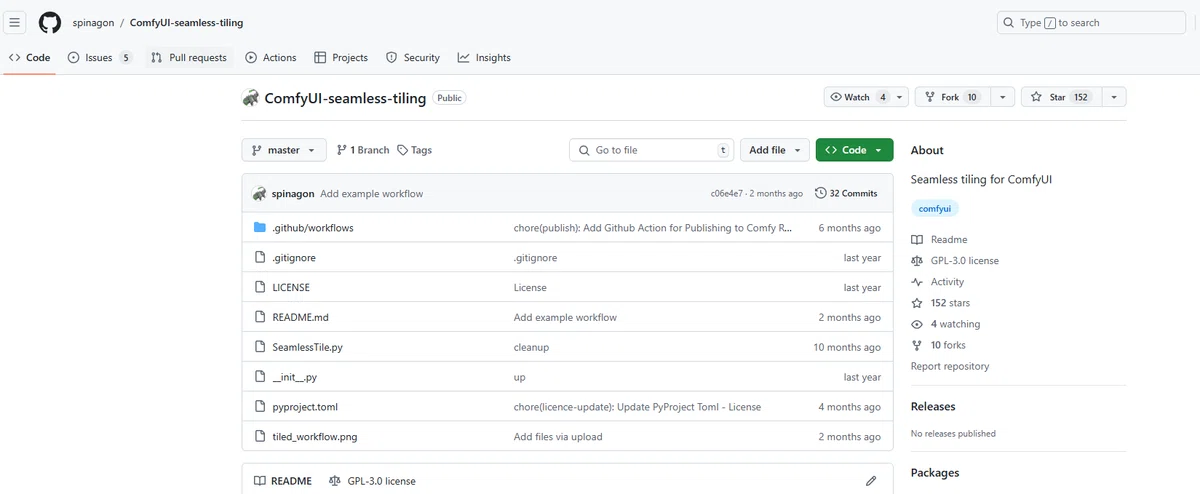Open commit hash c06e4e7
Screen dimensions: 1200x494
(728, 194)
